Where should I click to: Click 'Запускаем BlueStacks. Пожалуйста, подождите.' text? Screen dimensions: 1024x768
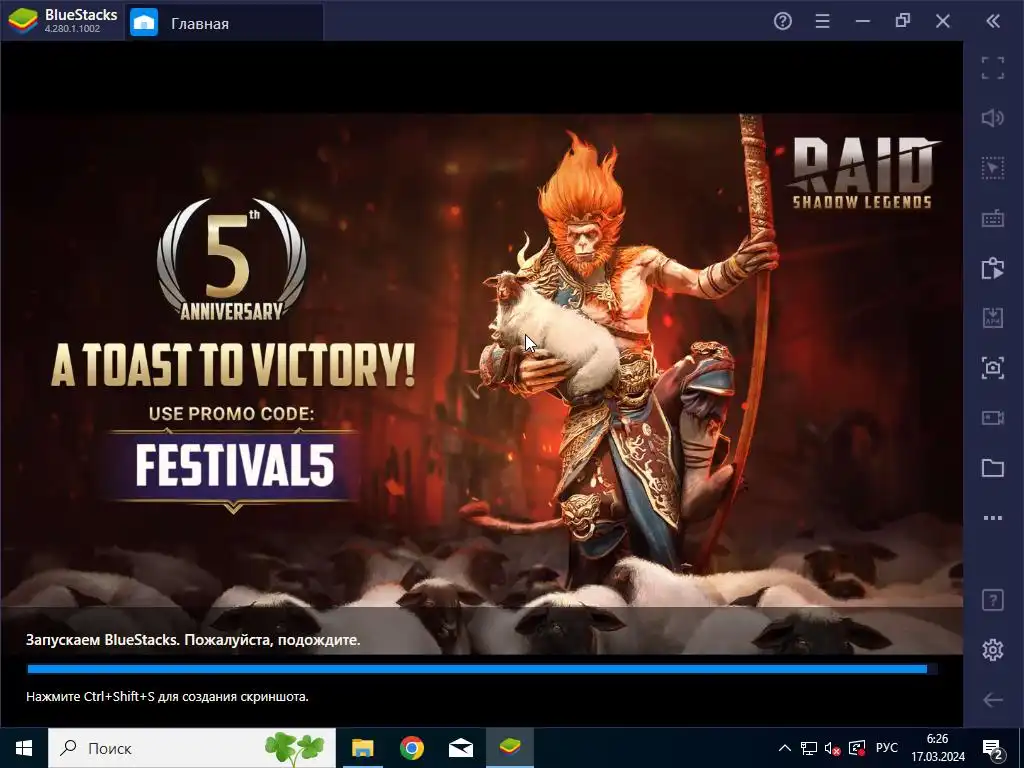[x=193, y=640]
